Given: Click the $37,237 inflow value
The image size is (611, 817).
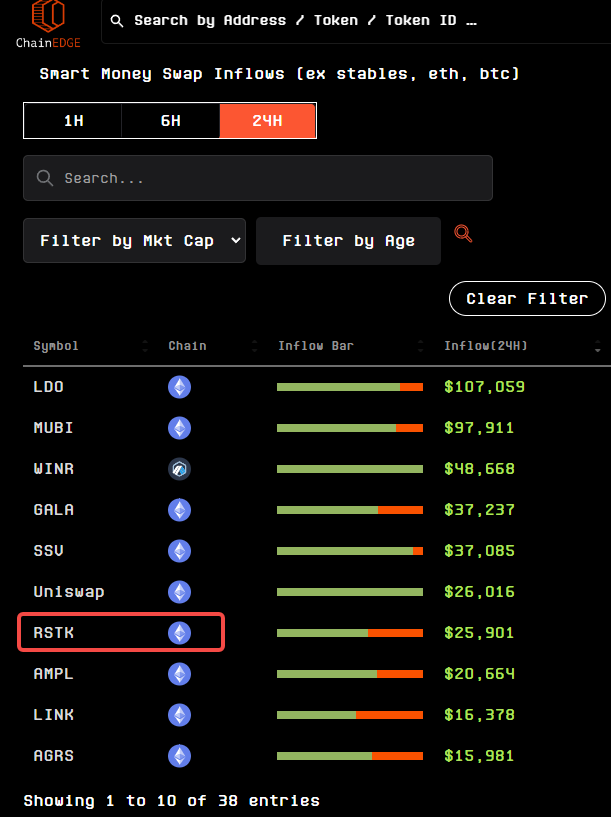Looking at the screenshot, I should [x=479, y=510].
